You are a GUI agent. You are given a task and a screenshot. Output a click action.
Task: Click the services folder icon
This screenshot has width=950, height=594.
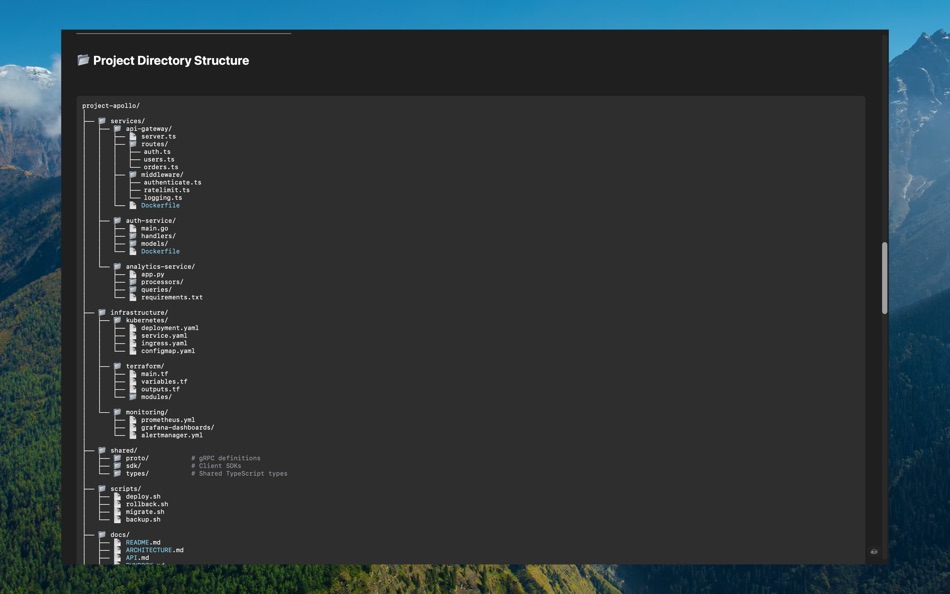101,120
